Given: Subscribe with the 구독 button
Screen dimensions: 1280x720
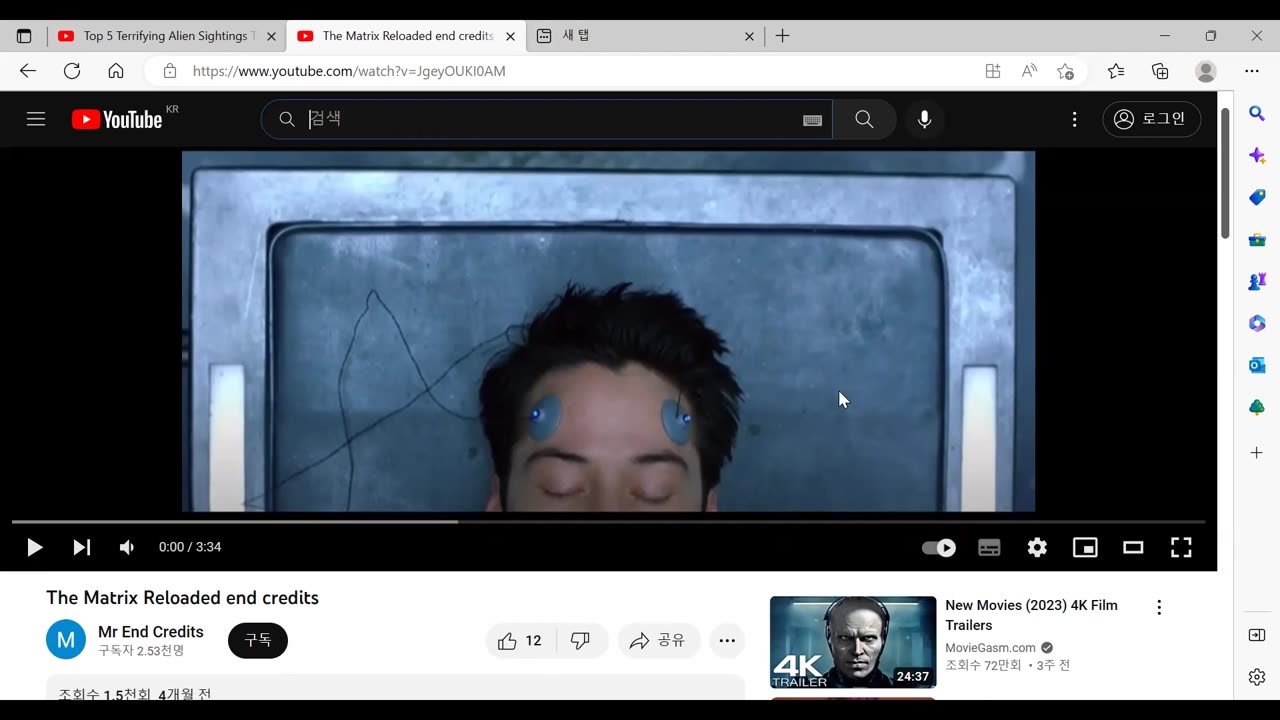Looking at the screenshot, I should tap(258, 640).
